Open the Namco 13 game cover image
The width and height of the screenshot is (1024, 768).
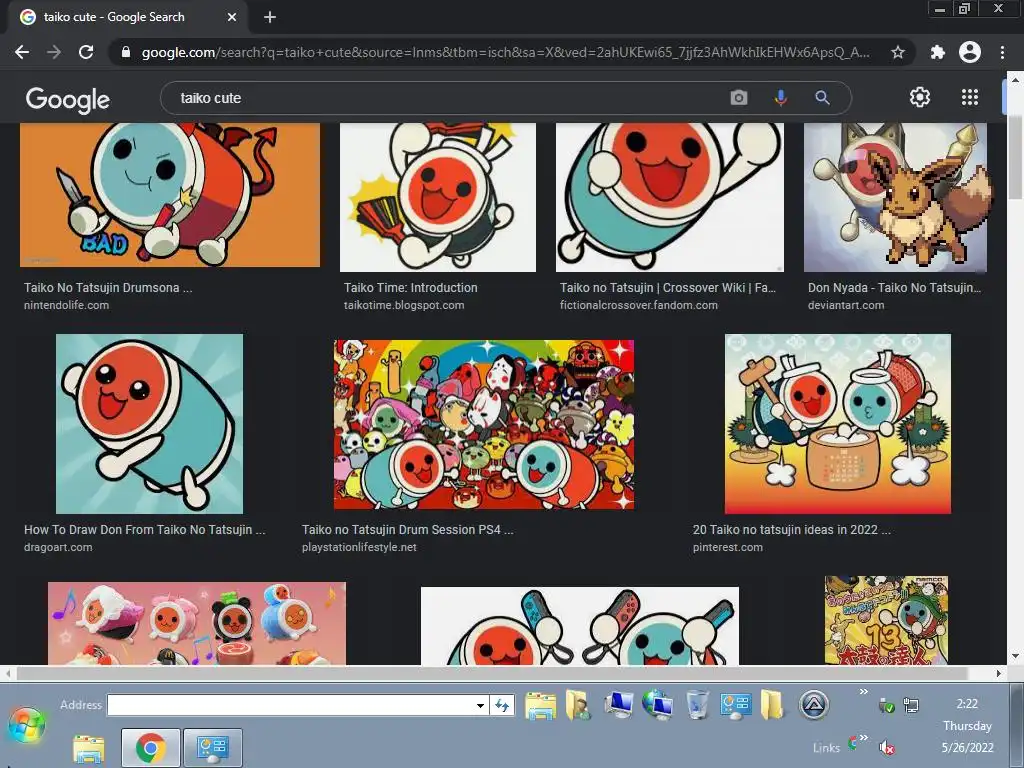pos(886,620)
